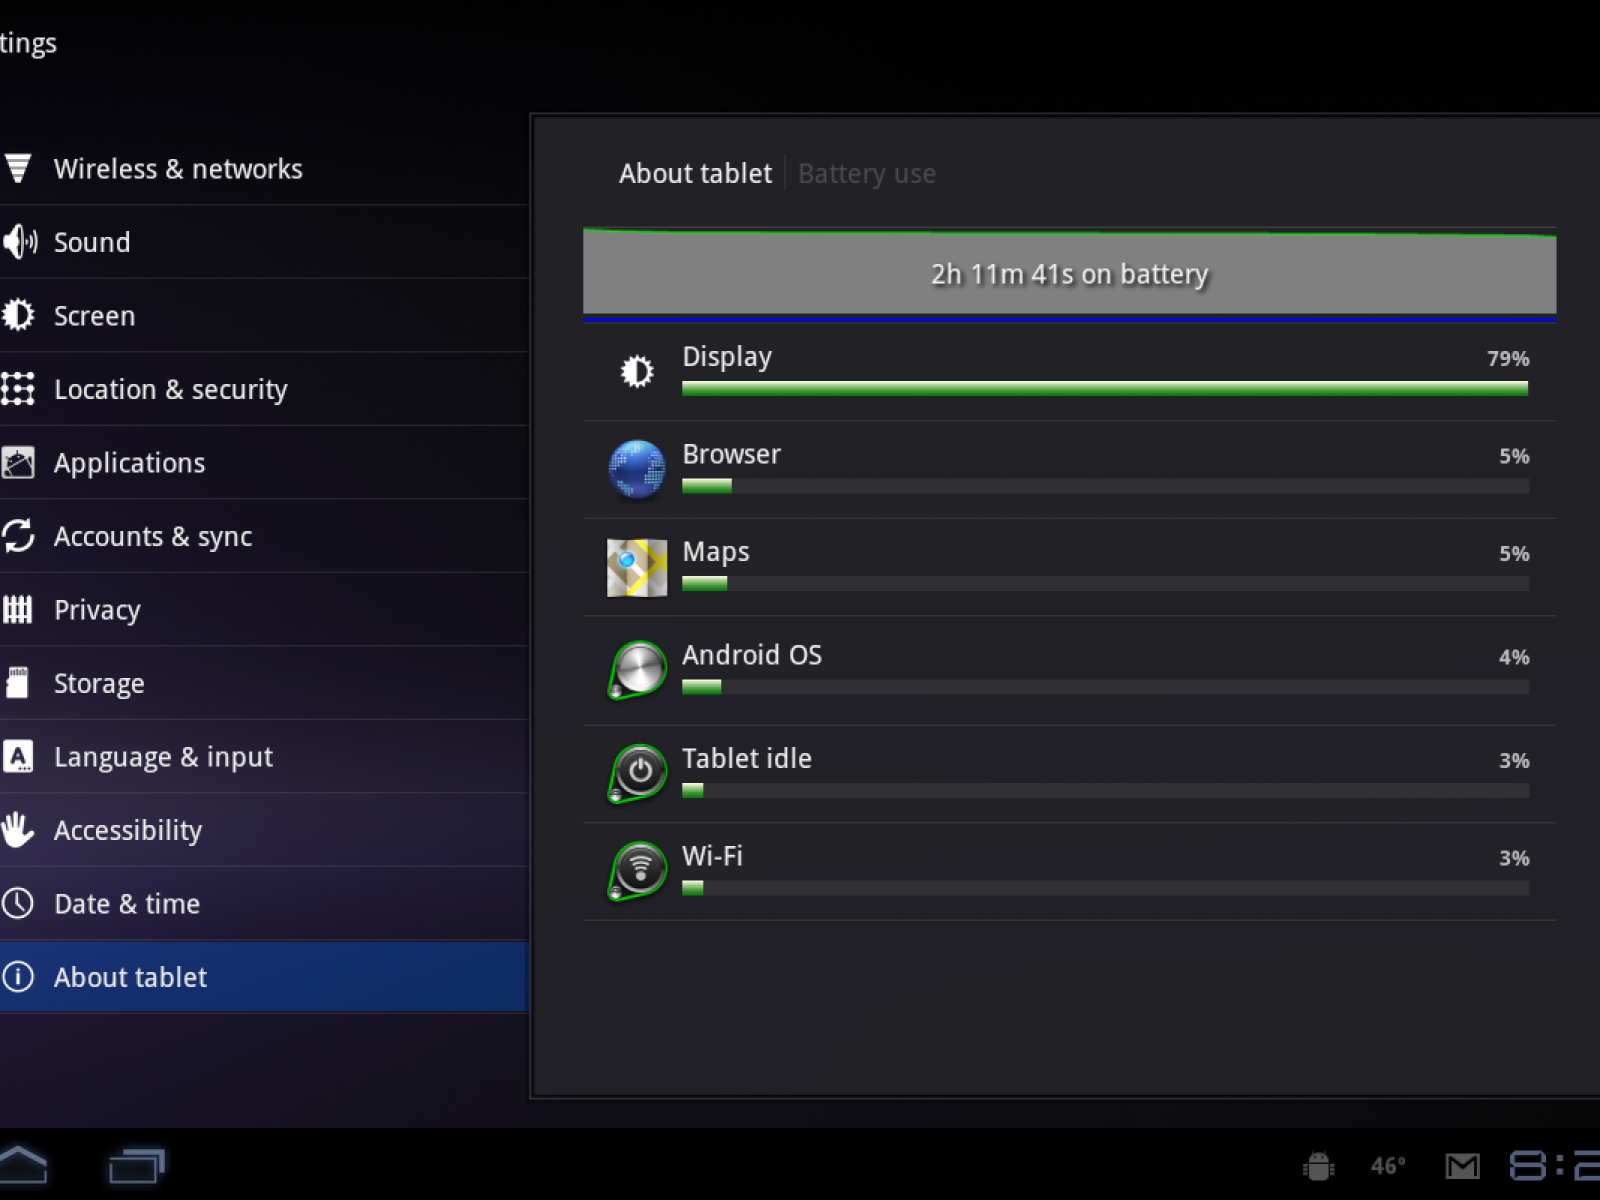Tap the clock in system bar
The image size is (1600, 1200).
1555,1166
